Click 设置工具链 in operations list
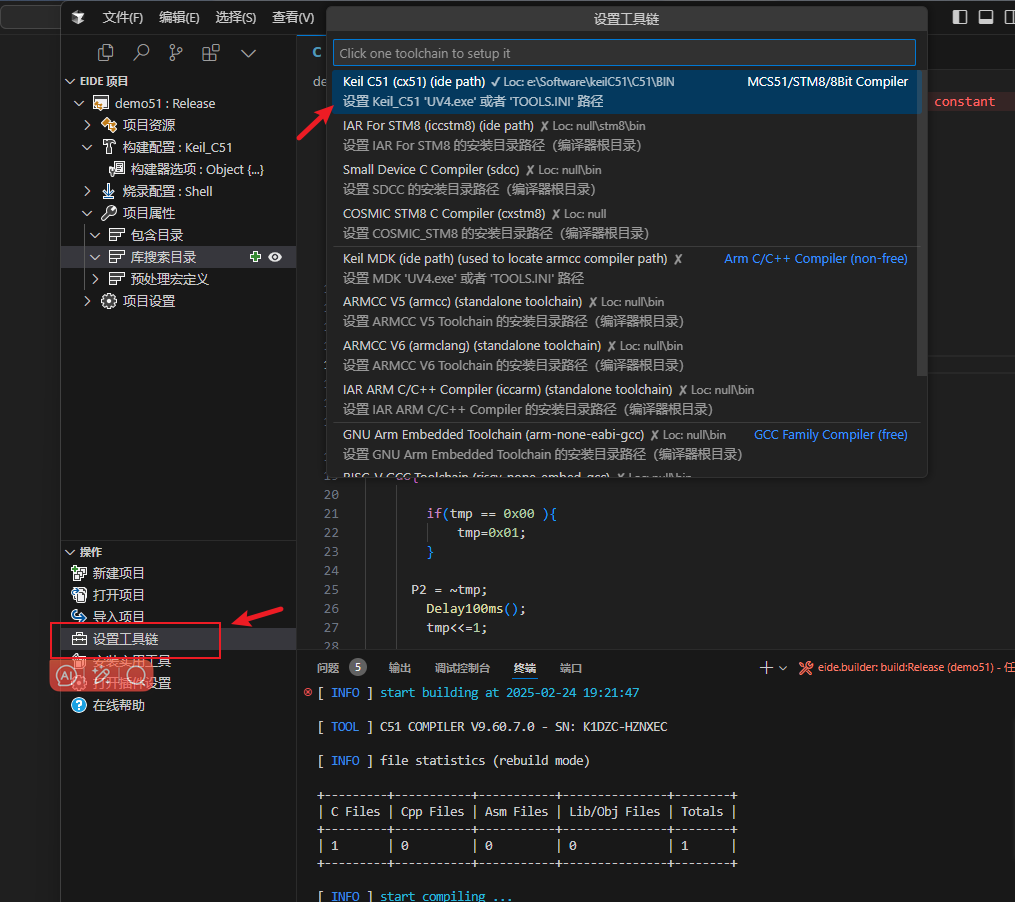Screen dimensions: 1015x902 coord(126,639)
